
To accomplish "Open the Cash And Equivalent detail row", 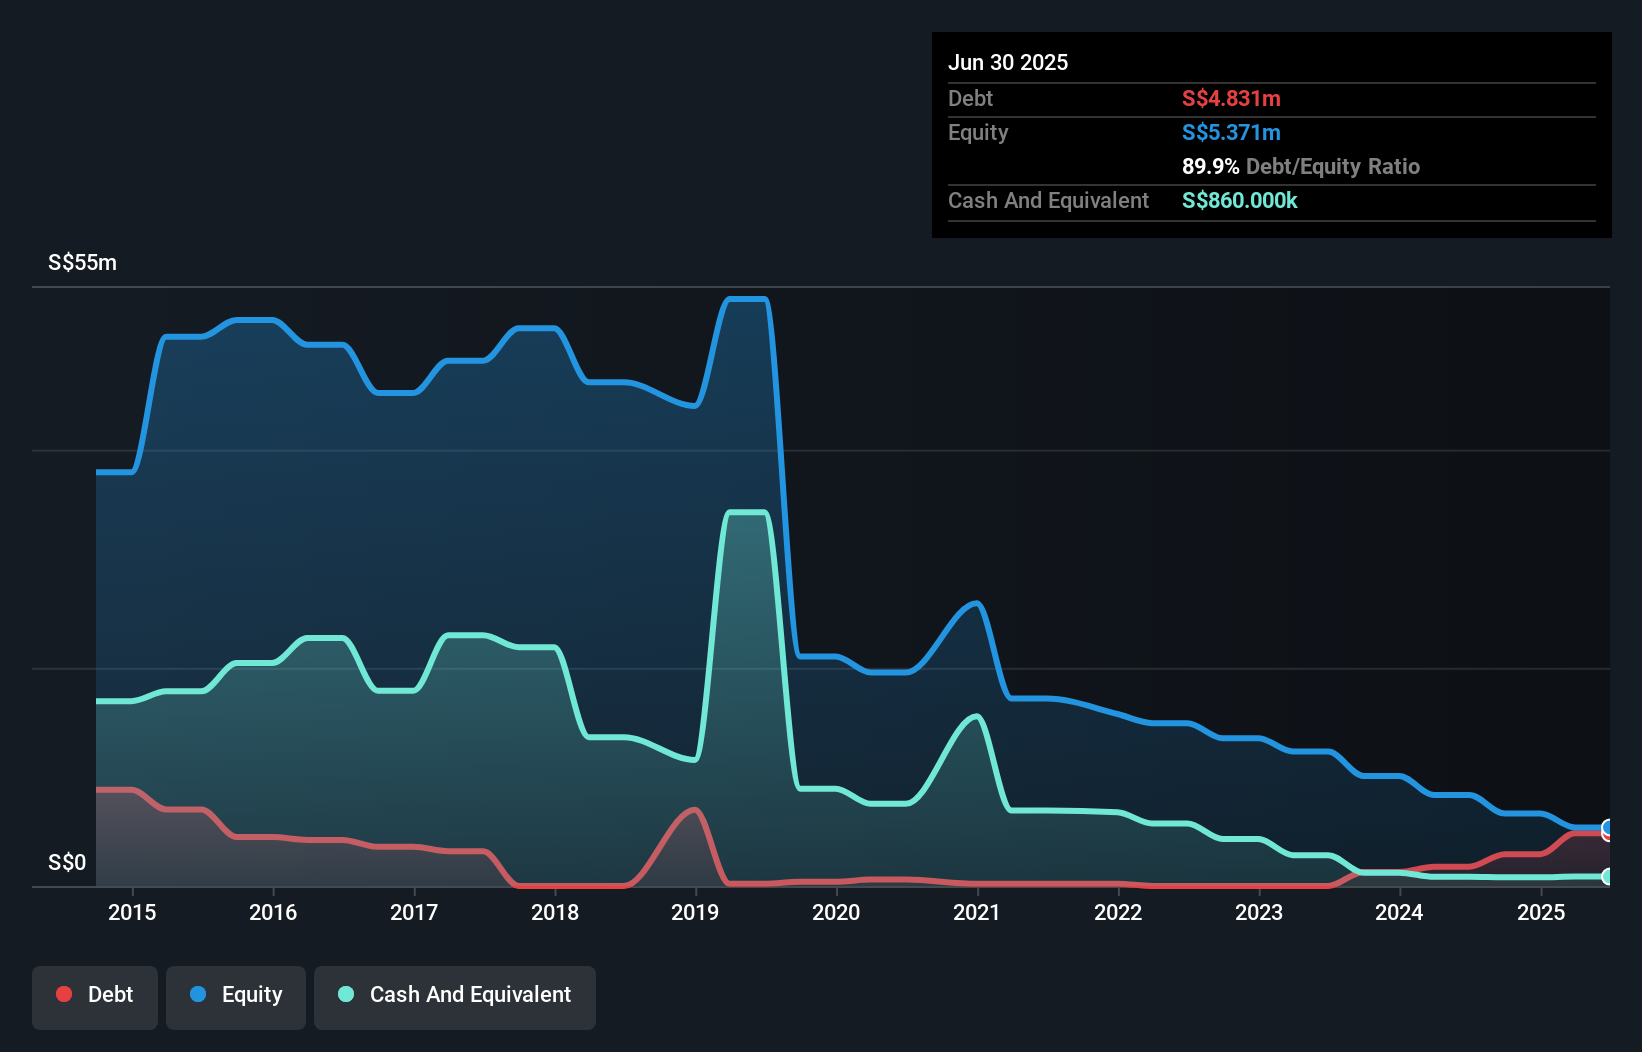I will [x=1047, y=200].
